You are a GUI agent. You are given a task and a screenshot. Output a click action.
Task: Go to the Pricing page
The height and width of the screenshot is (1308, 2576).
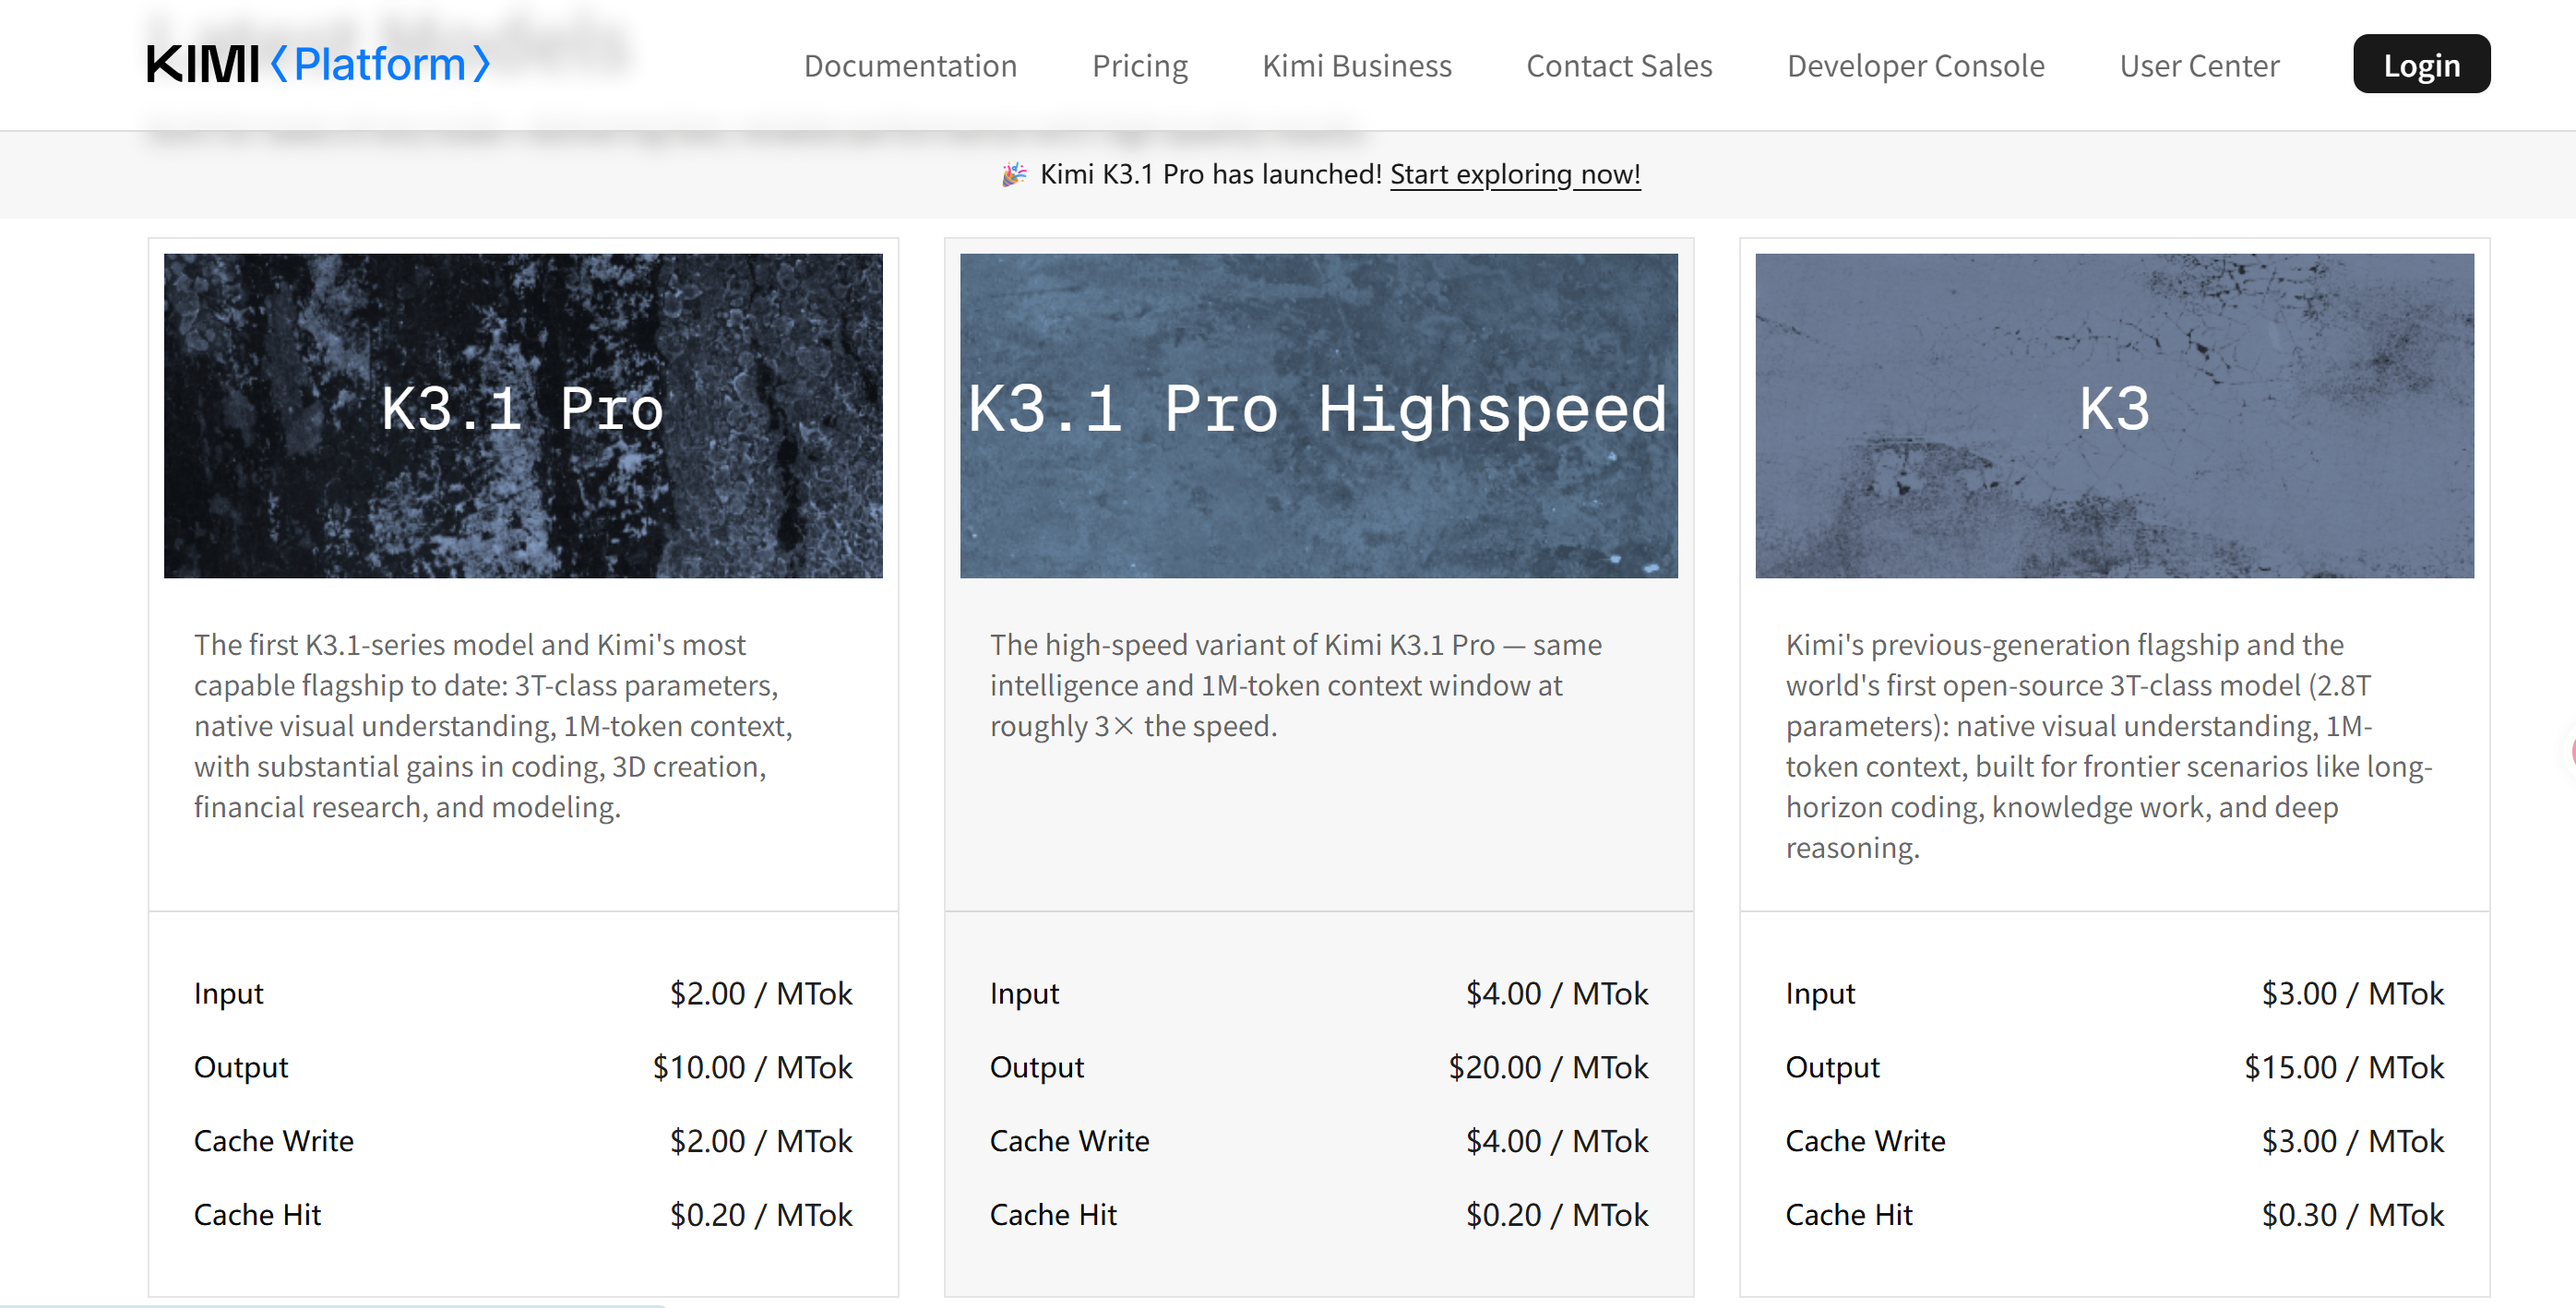(1139, 65)
